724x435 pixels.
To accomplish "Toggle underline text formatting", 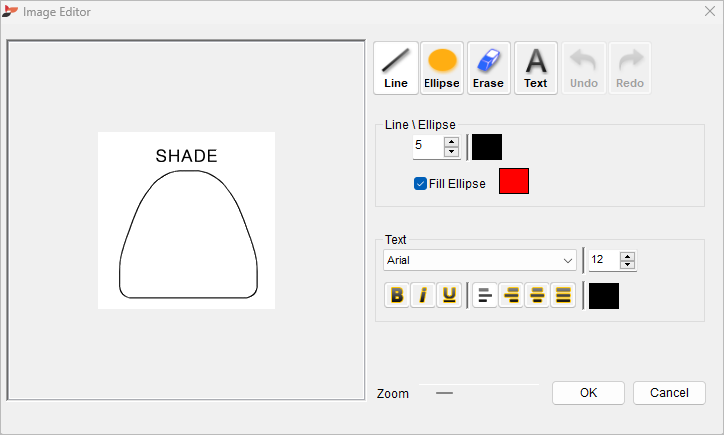I will coord(449,295).
